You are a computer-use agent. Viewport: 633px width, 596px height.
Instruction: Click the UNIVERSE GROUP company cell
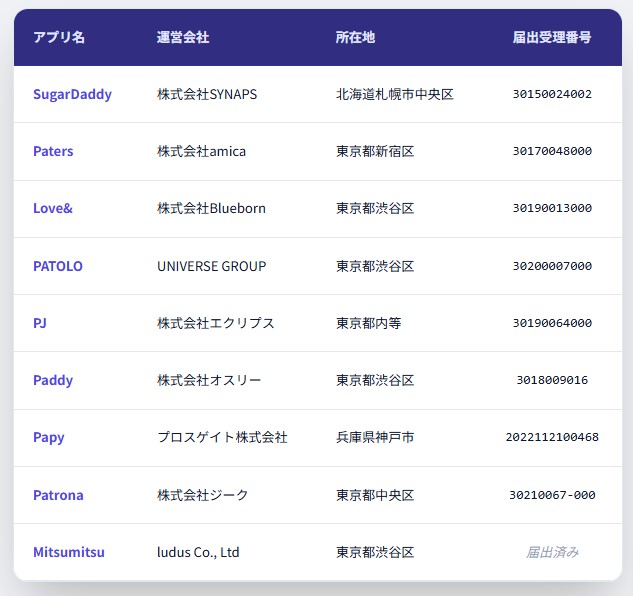coord(212,266)
